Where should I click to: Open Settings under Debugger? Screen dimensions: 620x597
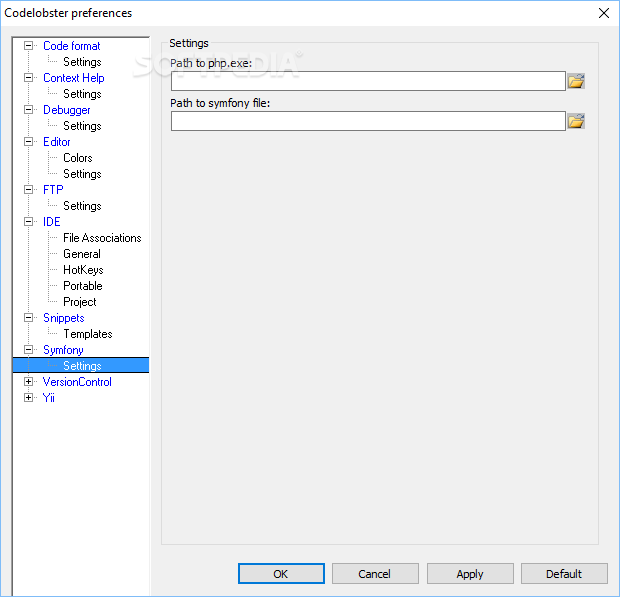(x=82, y=126)
